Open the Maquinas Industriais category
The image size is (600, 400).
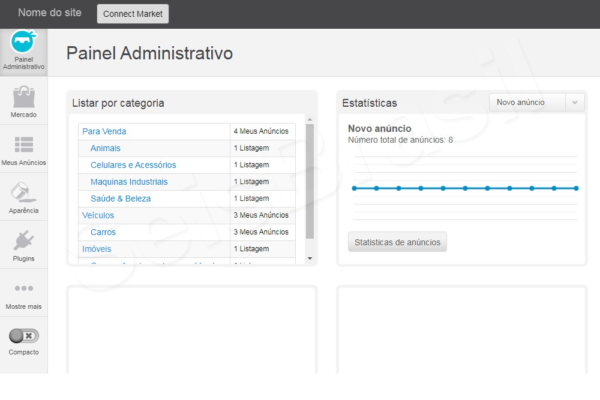pyautogui.click(x=129, y=181)
